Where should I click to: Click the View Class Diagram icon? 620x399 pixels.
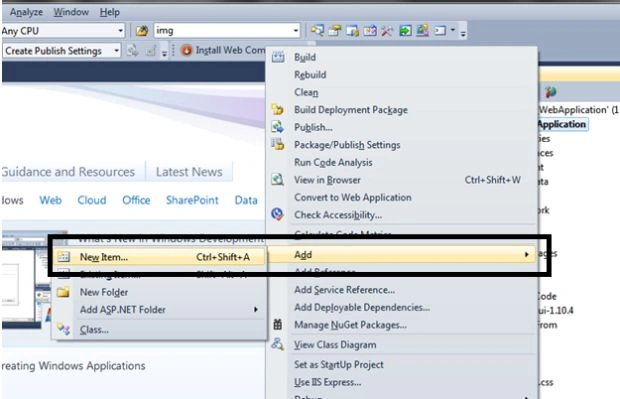click(x=278, y=344)
